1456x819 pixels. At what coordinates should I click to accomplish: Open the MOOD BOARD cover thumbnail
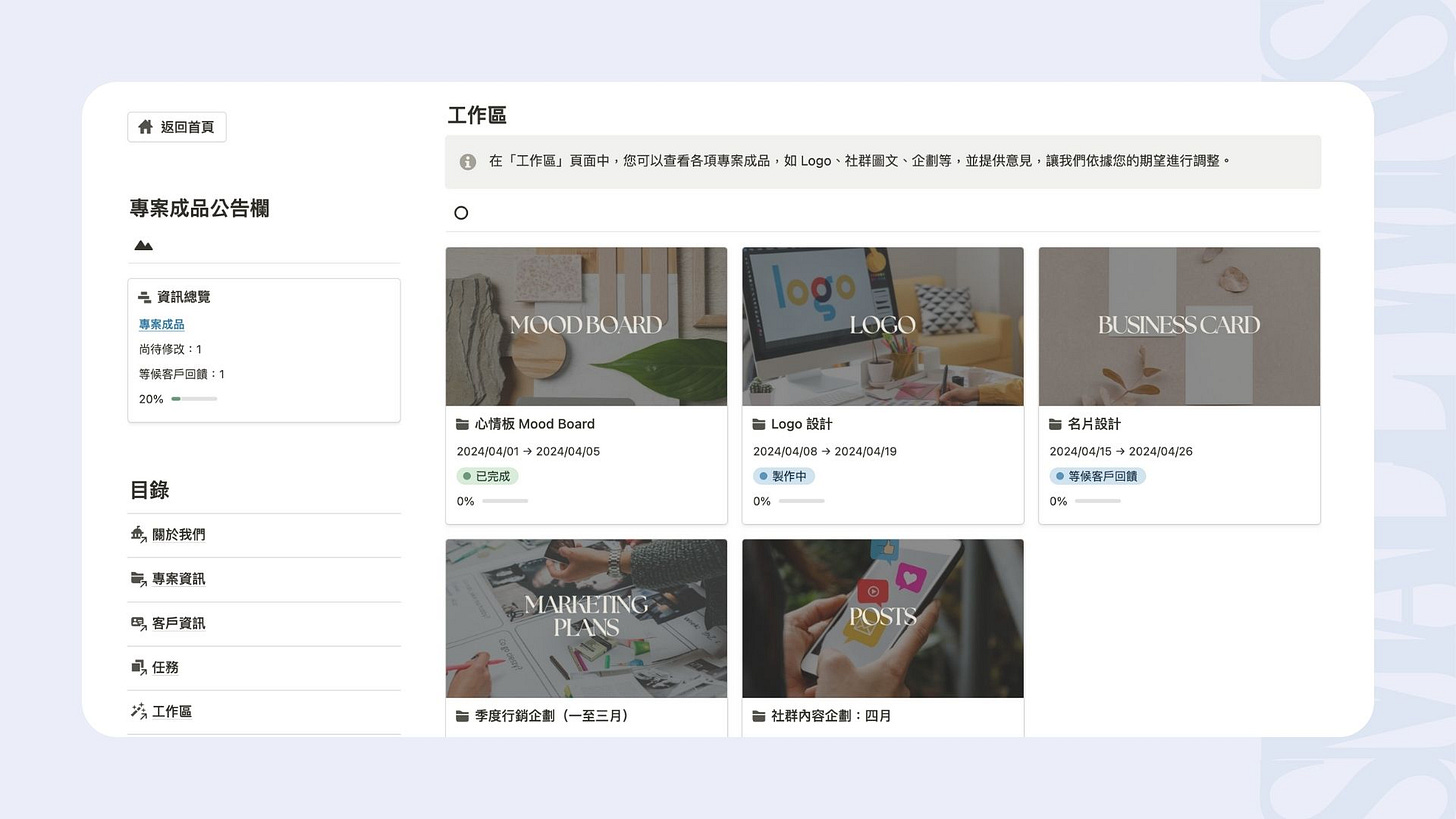click(x=586, y=326)
